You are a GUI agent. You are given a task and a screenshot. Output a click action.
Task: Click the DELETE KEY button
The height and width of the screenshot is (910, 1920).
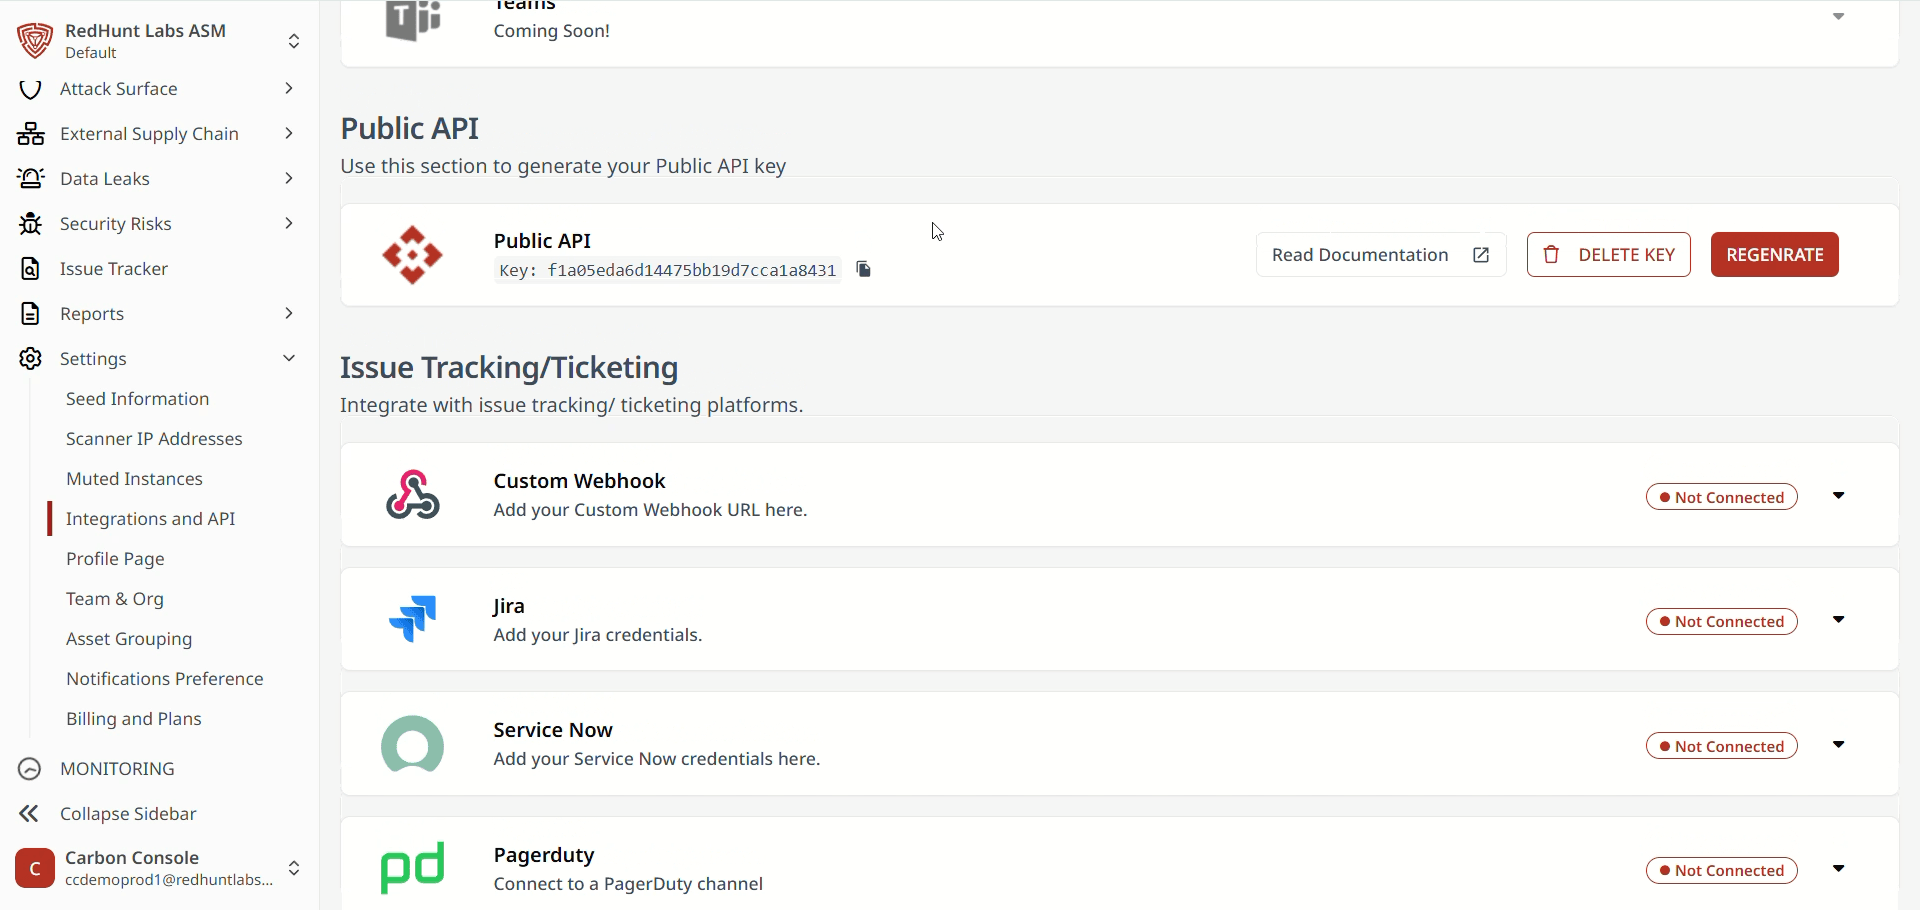click(1609, 255)
